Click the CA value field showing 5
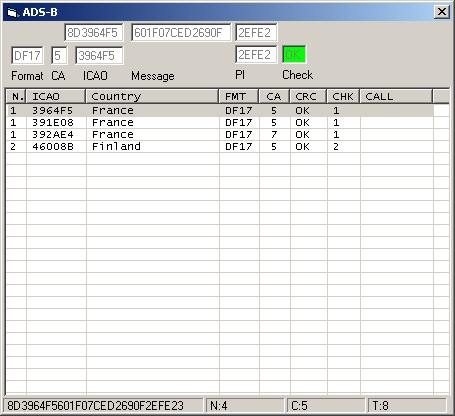The width and height of the screenshot is (455, 416). click(59, 55)
